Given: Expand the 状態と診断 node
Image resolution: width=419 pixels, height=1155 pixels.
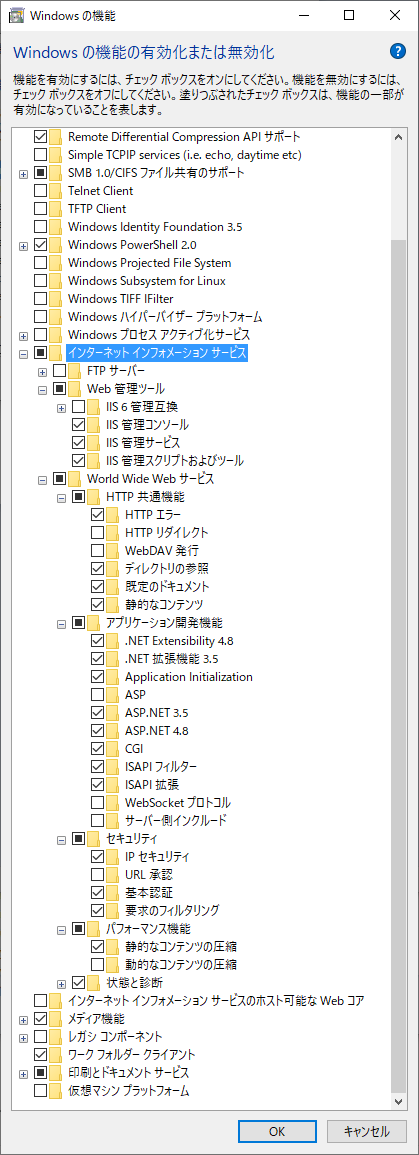Looking at the screenshot, I should point(61,982).
